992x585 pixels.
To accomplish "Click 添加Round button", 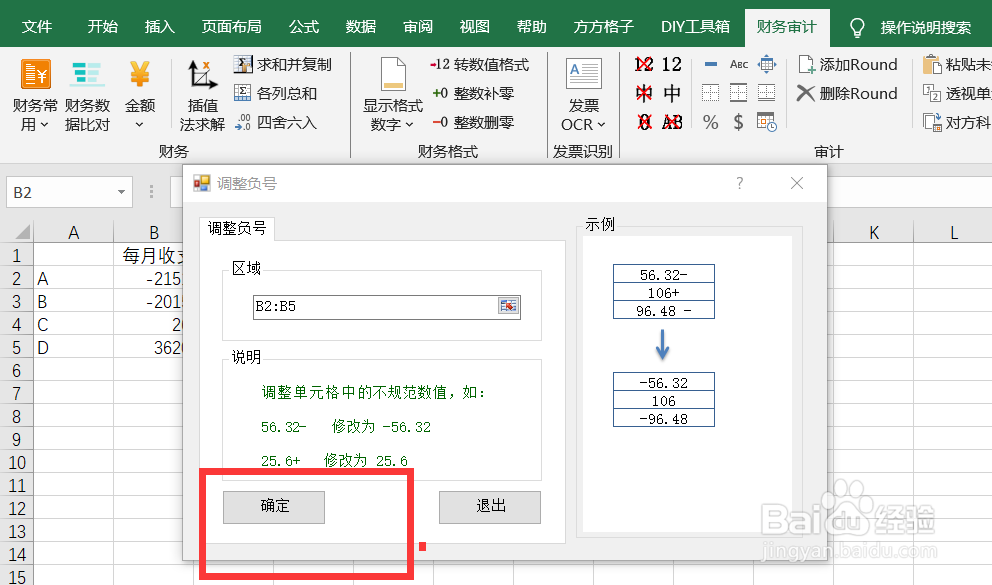I will coord(848,65).
